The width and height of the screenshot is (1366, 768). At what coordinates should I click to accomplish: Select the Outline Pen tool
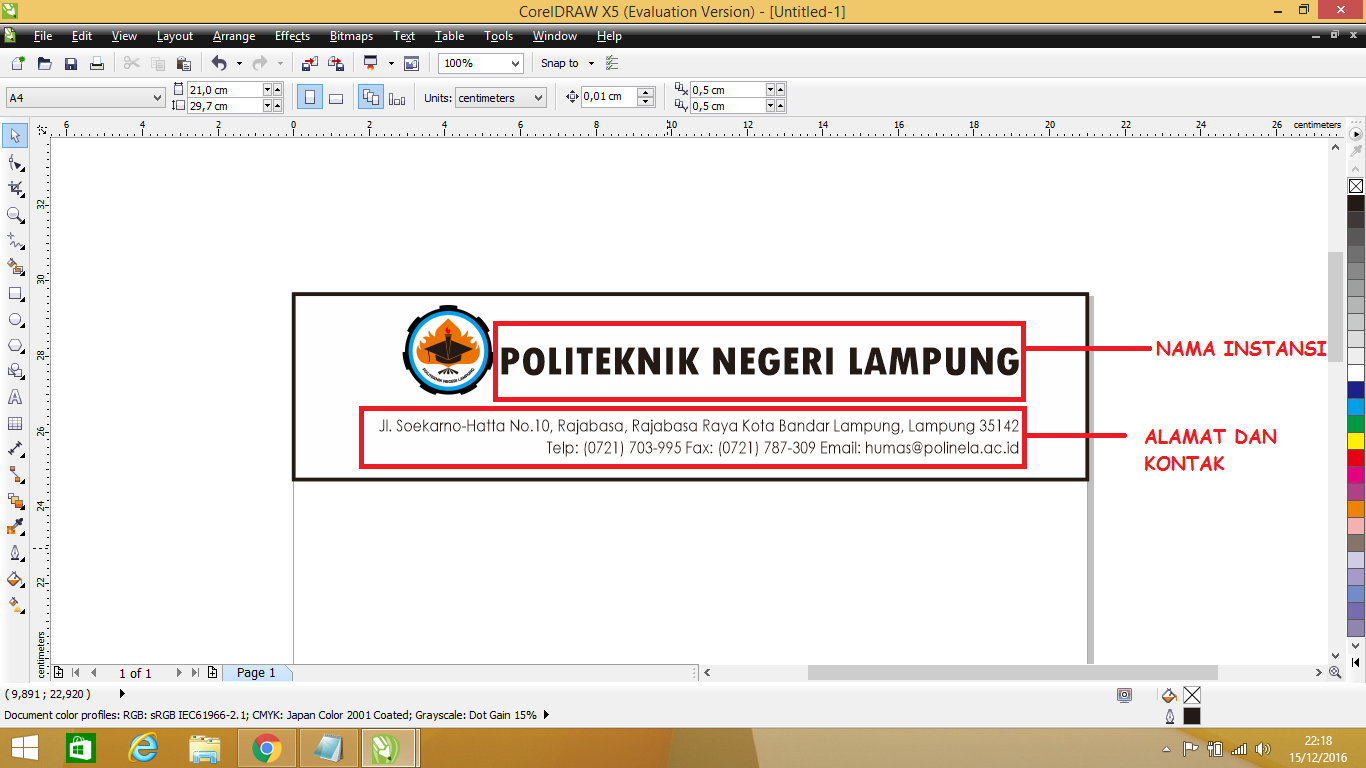pyautogui.click(x=15, y=553)
